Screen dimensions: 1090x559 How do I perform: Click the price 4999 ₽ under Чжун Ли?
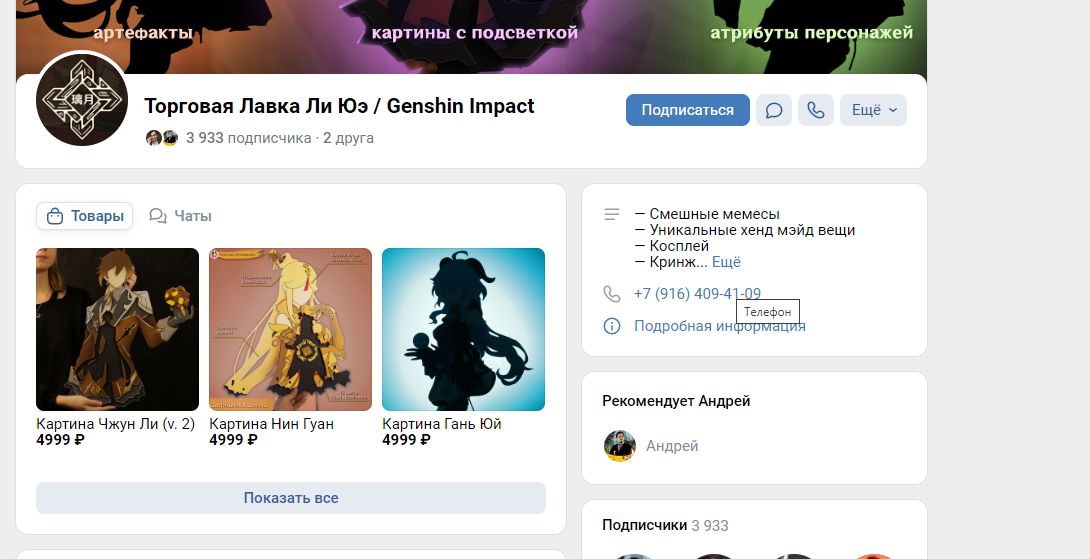tap(60, 440)
